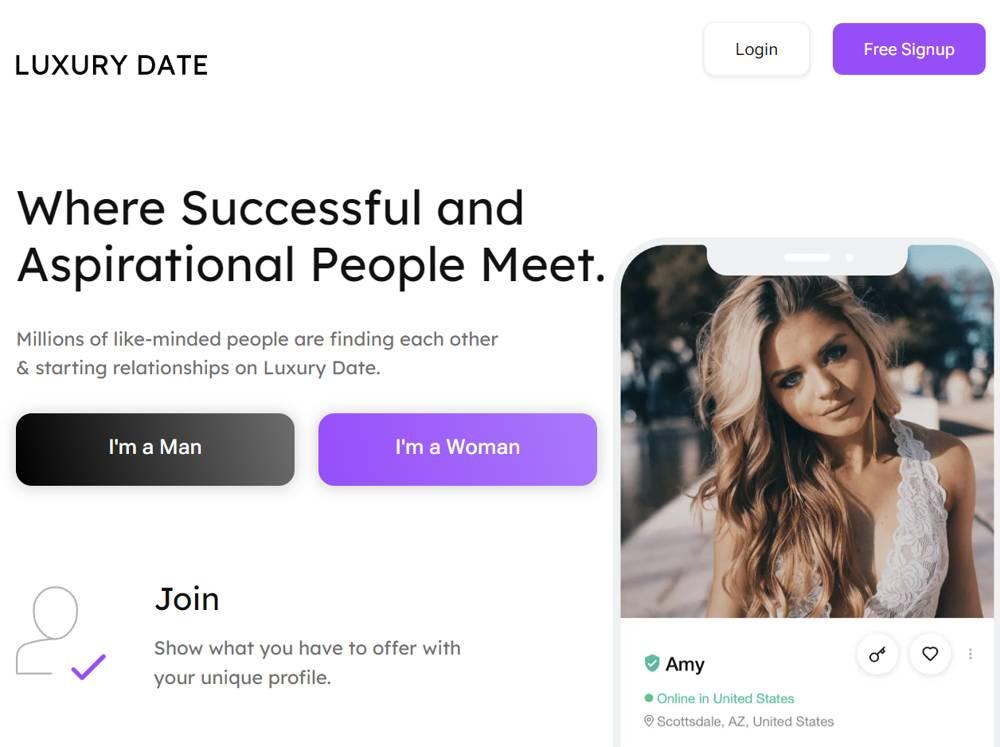Click the purple checkmark icon
This screenshot has width=1000, height=747.
(88, 667)
